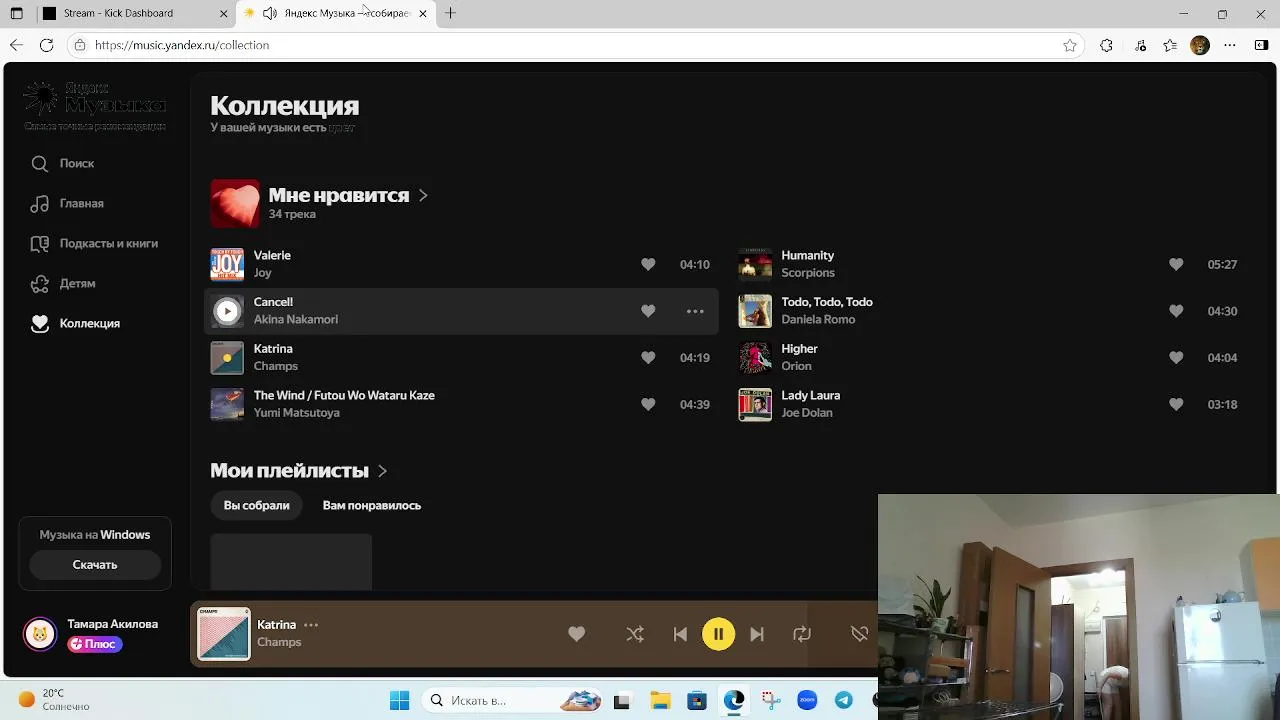Add page to favorites star

click(x=1070, y=45)
